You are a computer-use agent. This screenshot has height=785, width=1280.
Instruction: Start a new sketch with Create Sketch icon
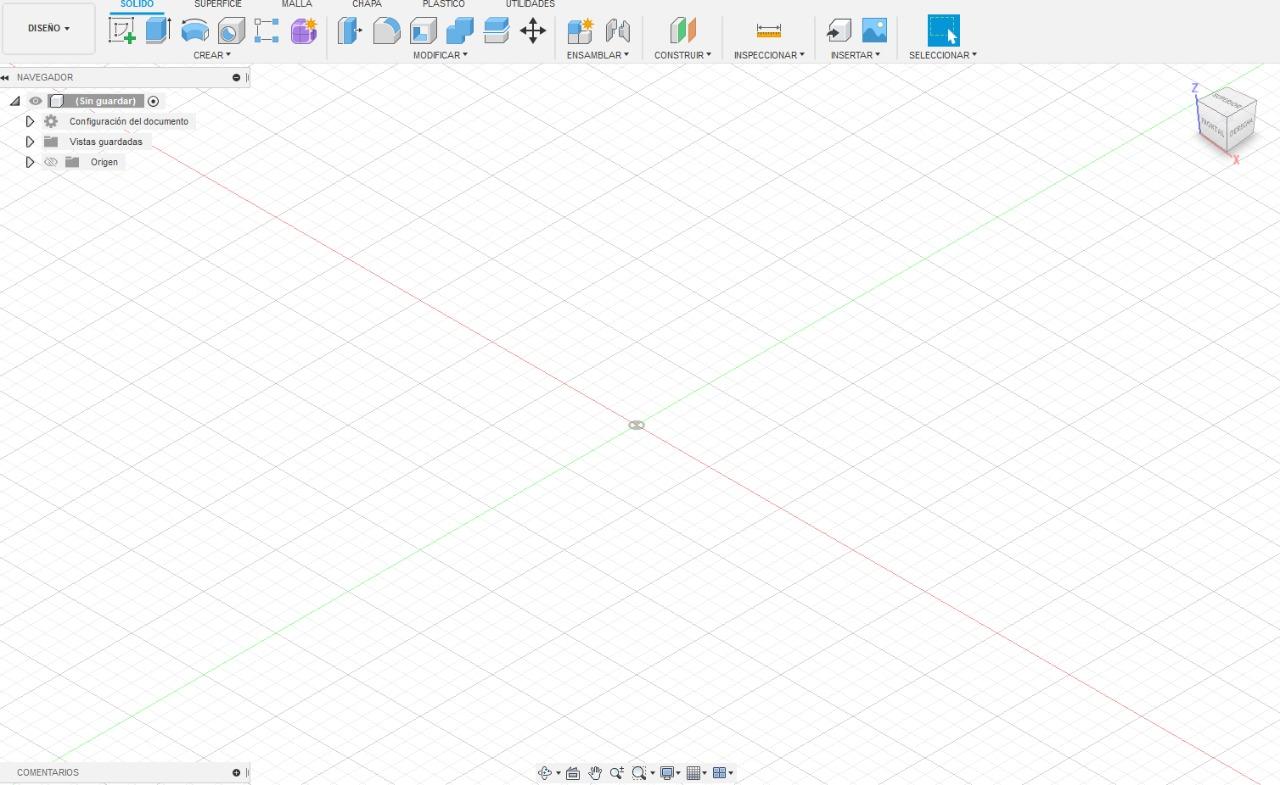click(122, 30)
